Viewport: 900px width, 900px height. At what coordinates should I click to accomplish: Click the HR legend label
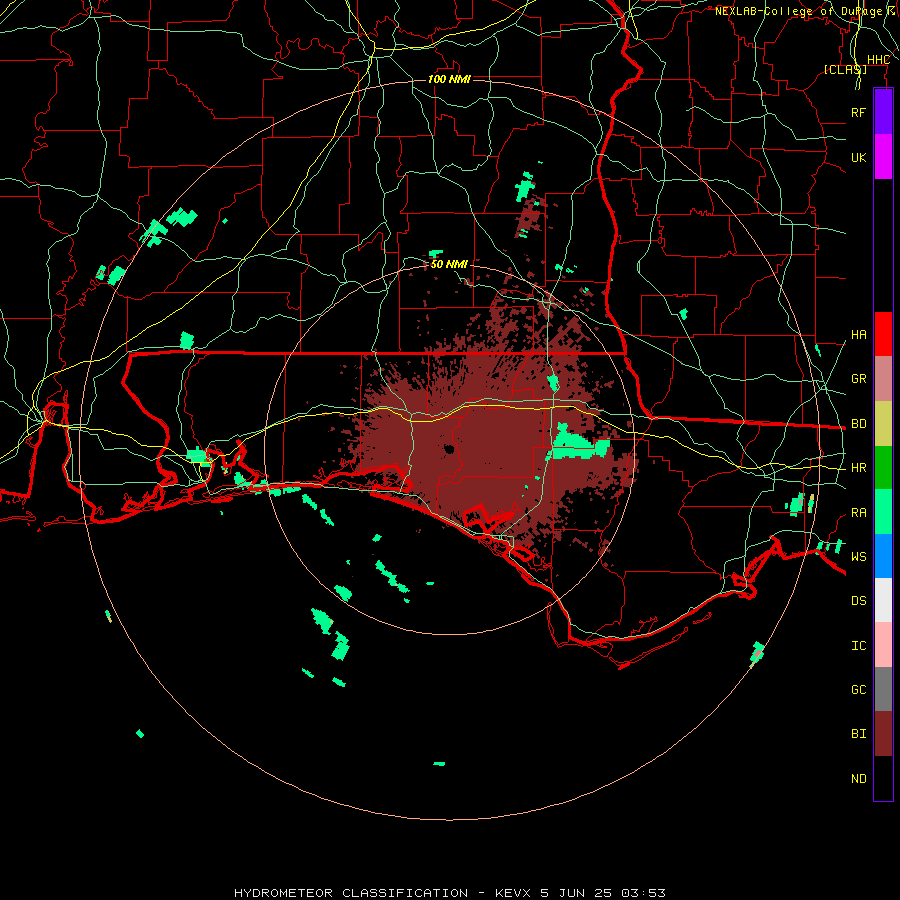[x=858, y=468]
